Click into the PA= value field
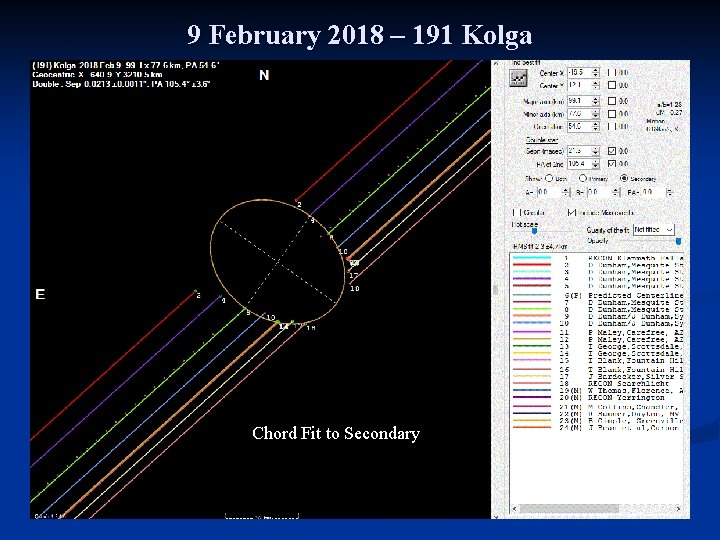This screenshot has height=540, width=720. click(x=653, y=192)
